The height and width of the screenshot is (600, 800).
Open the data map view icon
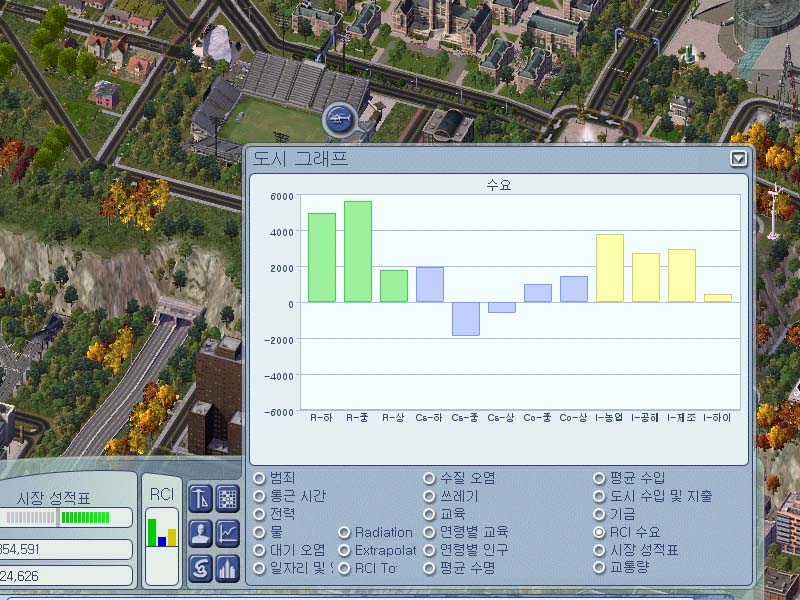point(228,498)
